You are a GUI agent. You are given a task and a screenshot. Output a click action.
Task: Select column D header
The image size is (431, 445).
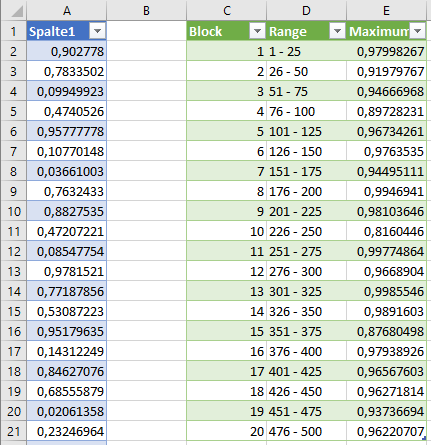(306, 10)
